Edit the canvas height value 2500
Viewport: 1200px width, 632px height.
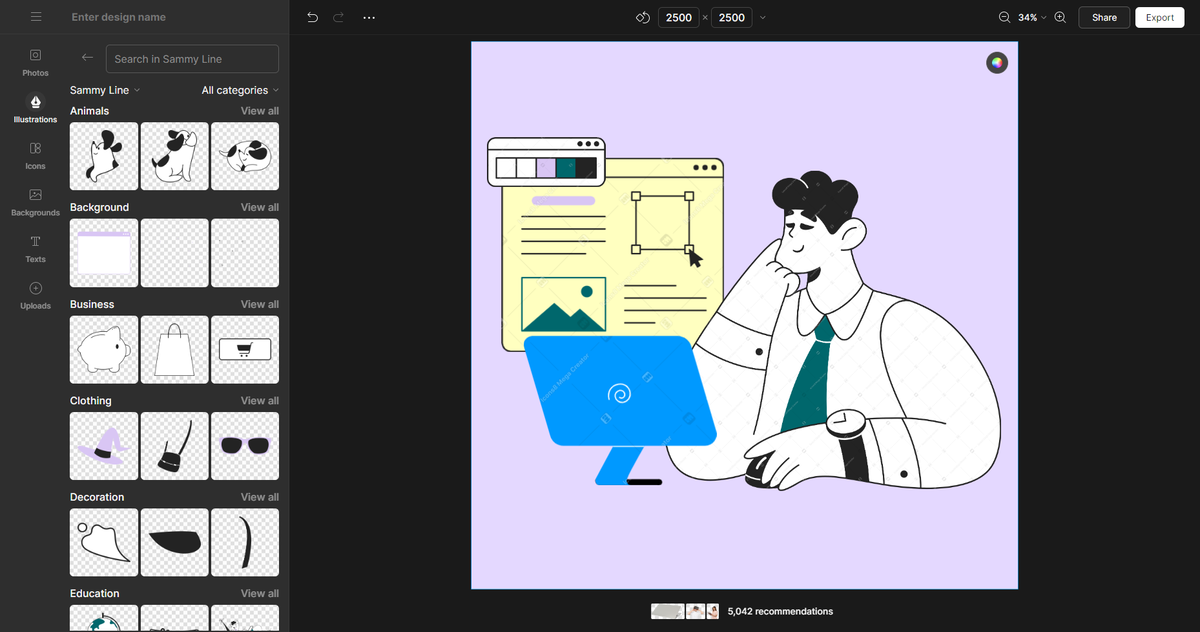tap(732, 17)
